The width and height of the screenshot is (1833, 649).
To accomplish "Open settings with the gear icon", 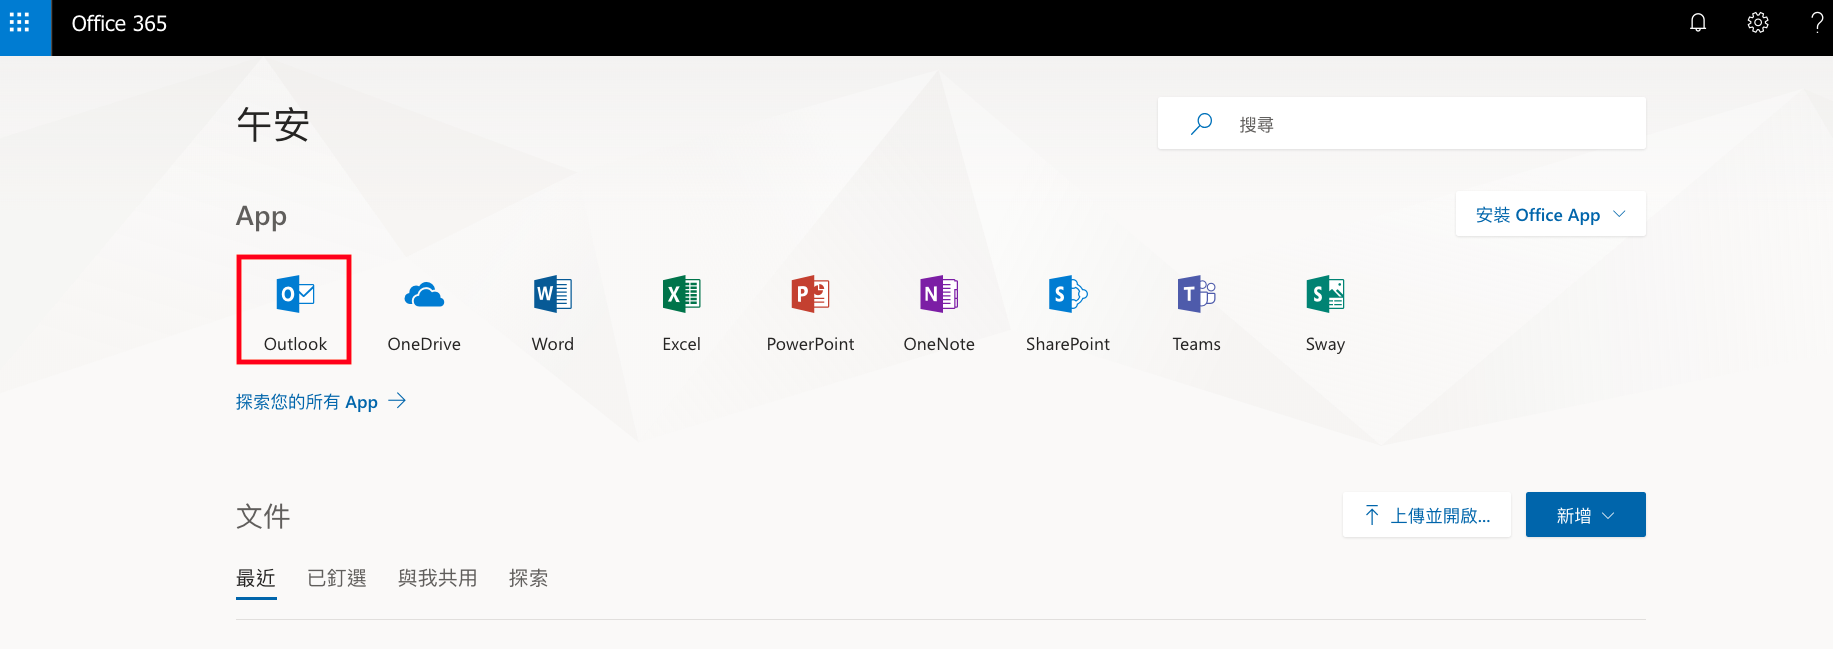I will click(x=1758, y=23).
